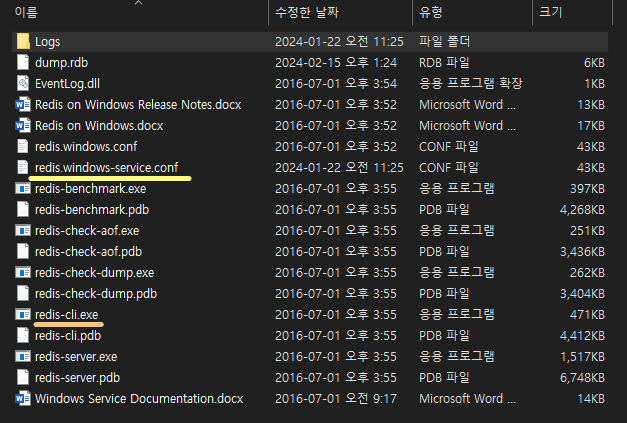Click the sort arrow above 이름 column
The image size is (627, 423).
pyautogui.click(x=138, y=3)
